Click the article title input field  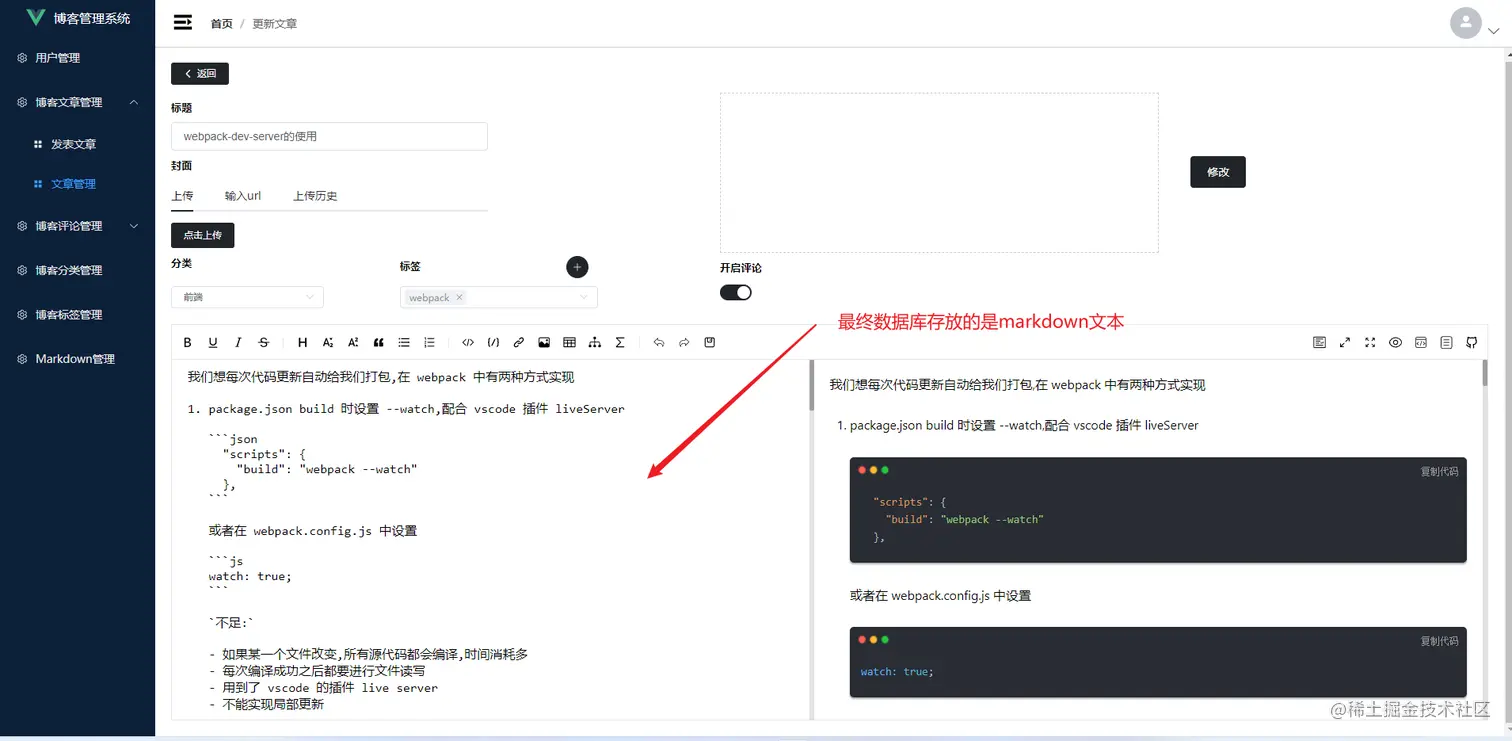click(x=329, y=136)
